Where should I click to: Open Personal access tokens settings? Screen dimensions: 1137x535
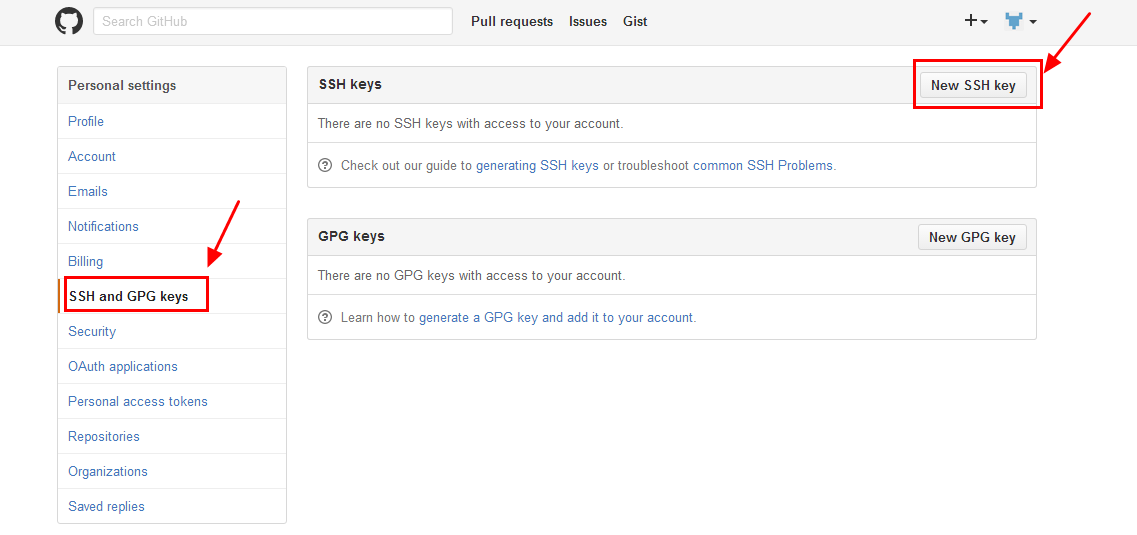[x=138, y=401]
